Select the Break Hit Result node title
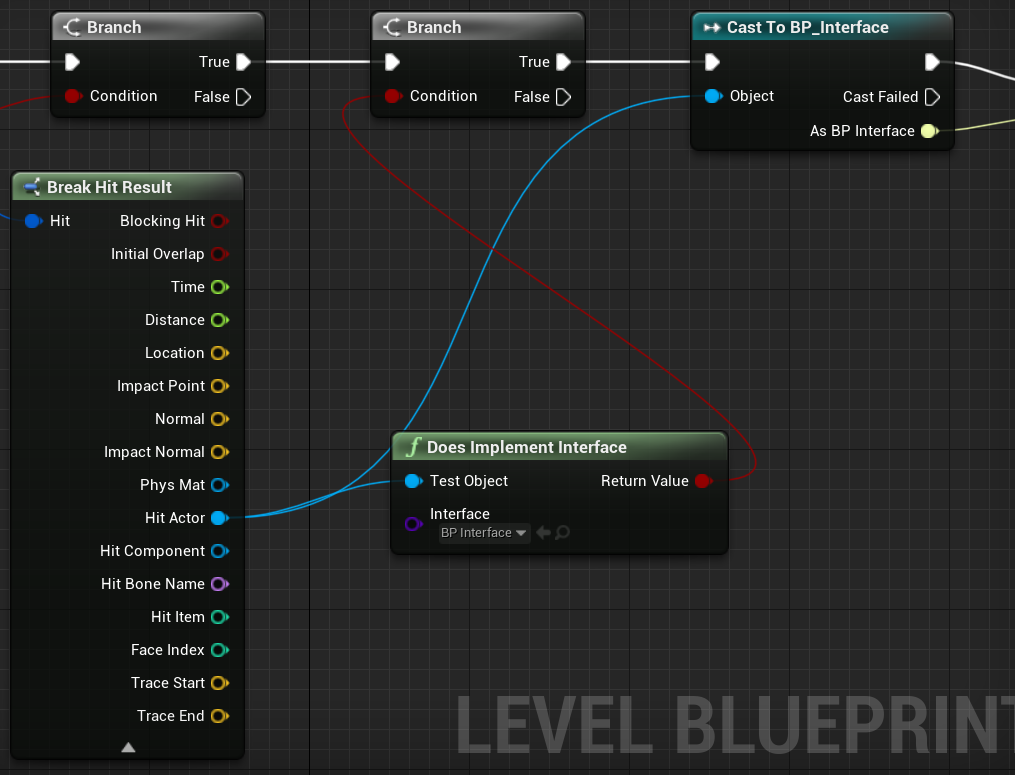The height and width of the screenshot is (775, 1015). 109,187
